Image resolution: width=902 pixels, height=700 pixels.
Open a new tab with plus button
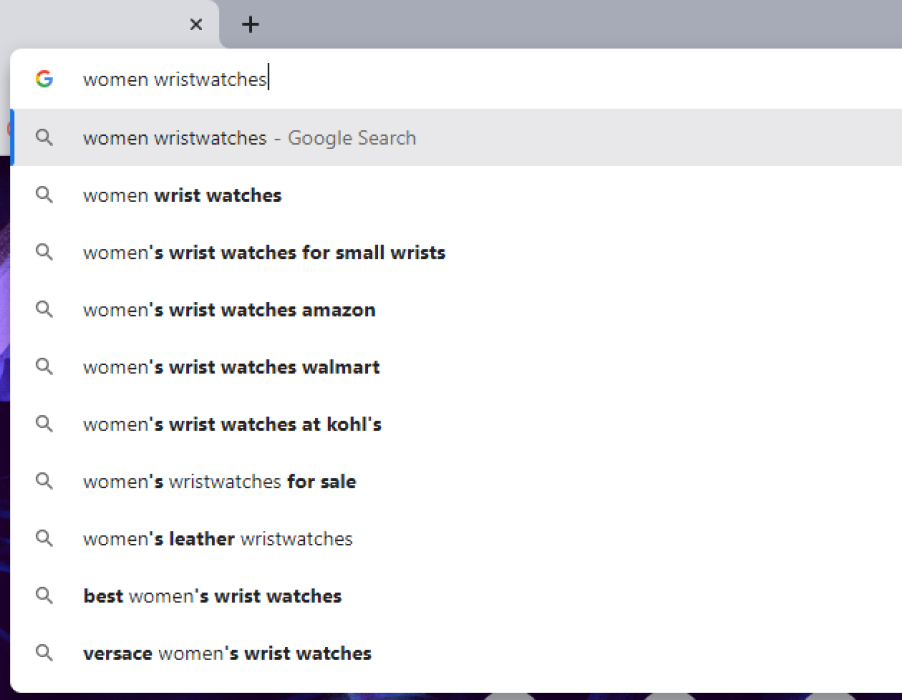[x=250, y=25]
